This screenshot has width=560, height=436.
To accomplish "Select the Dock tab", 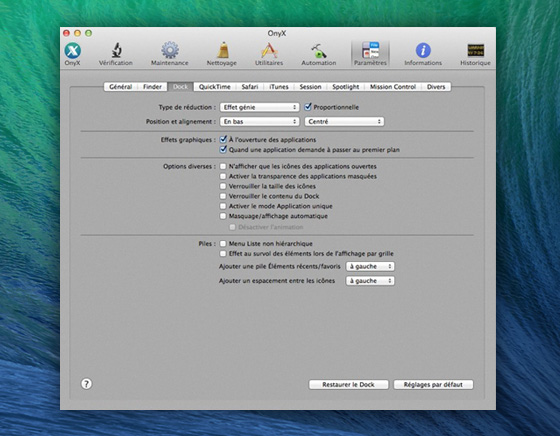I will point(180,87).
